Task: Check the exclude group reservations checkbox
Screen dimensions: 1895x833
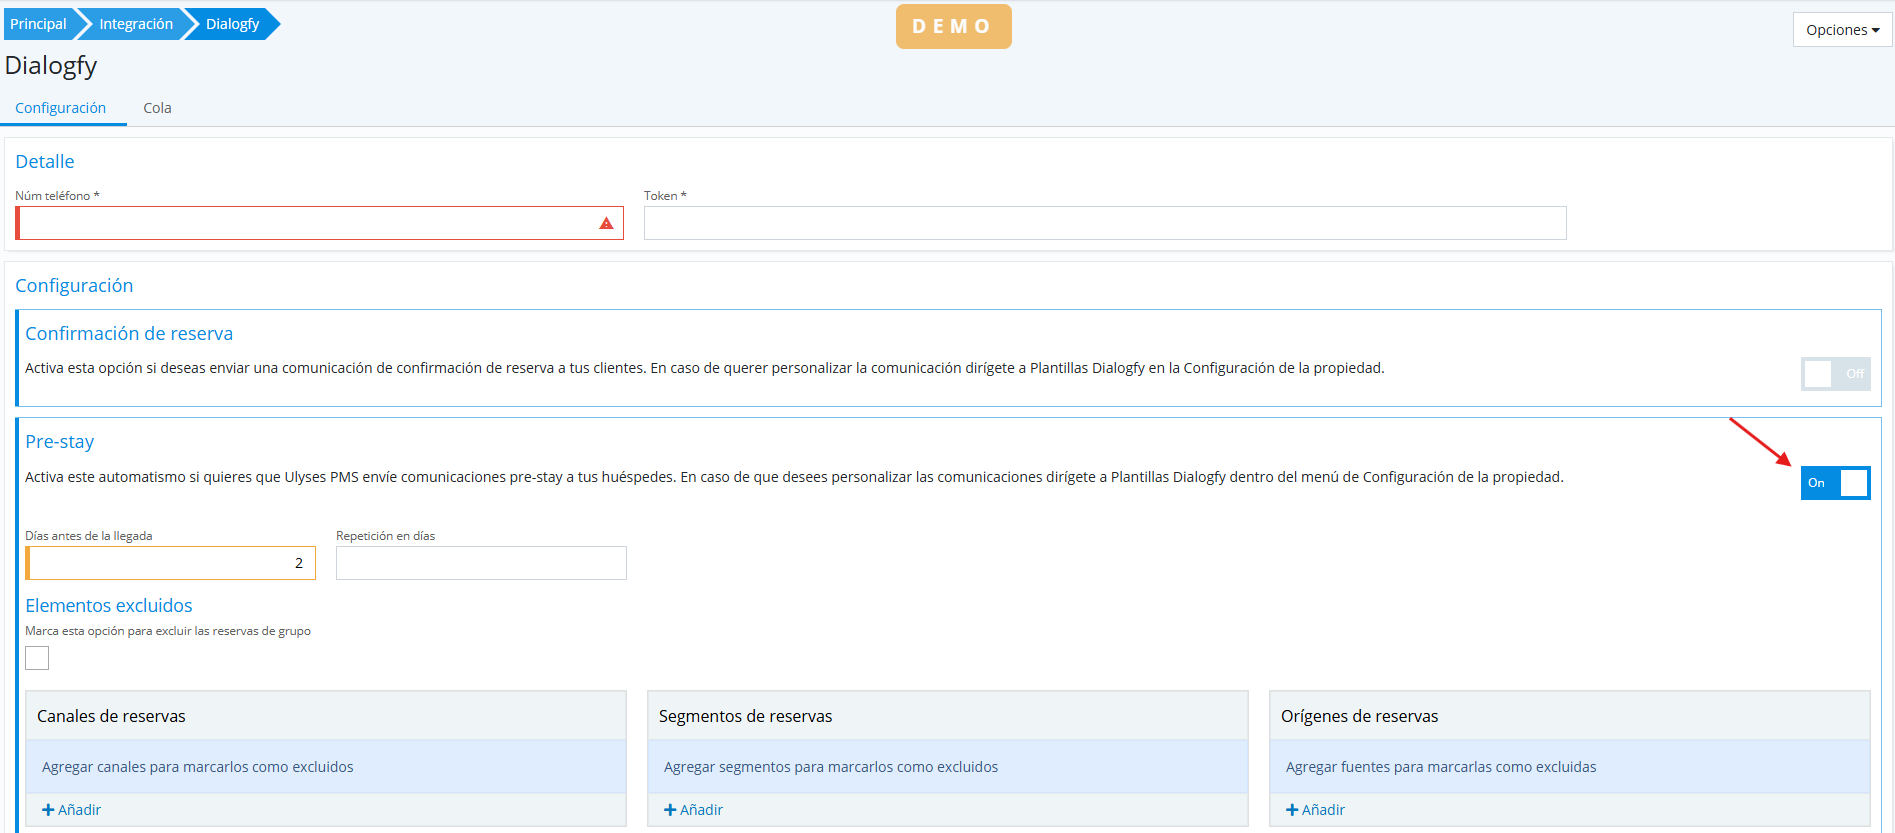Action: (x=37, y=658)
